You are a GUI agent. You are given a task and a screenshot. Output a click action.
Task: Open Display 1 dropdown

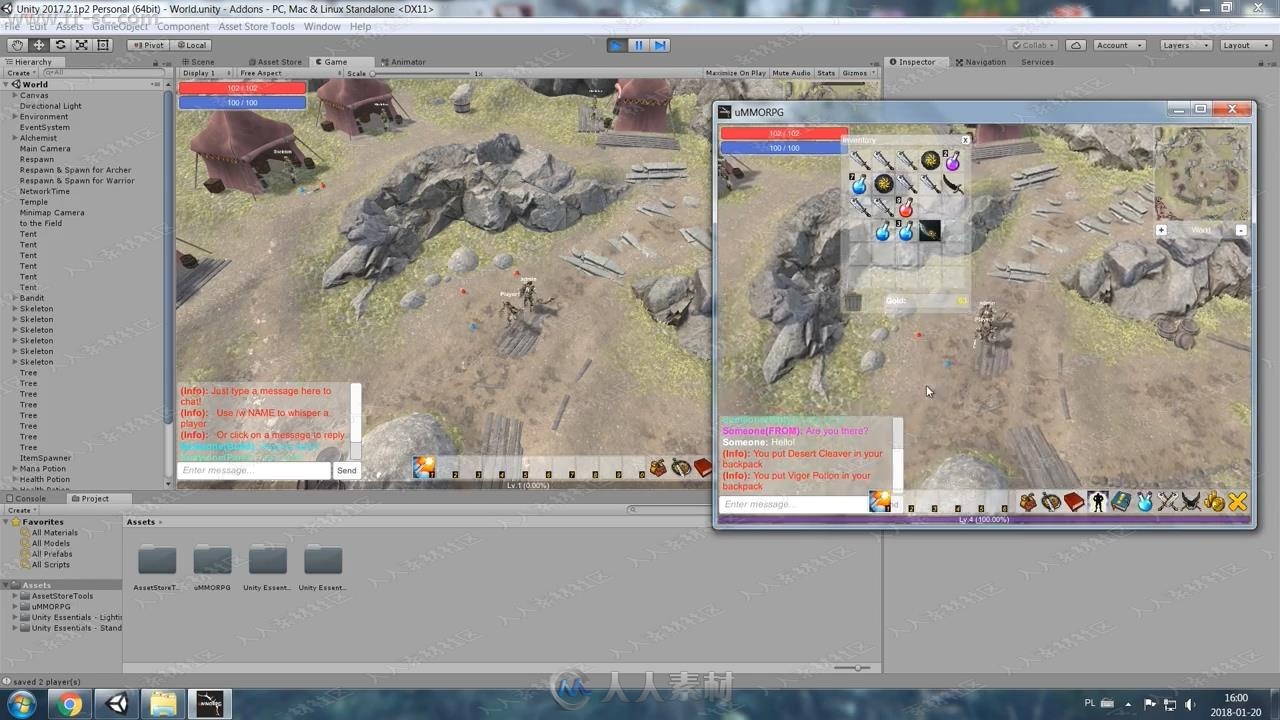[207, 73]
